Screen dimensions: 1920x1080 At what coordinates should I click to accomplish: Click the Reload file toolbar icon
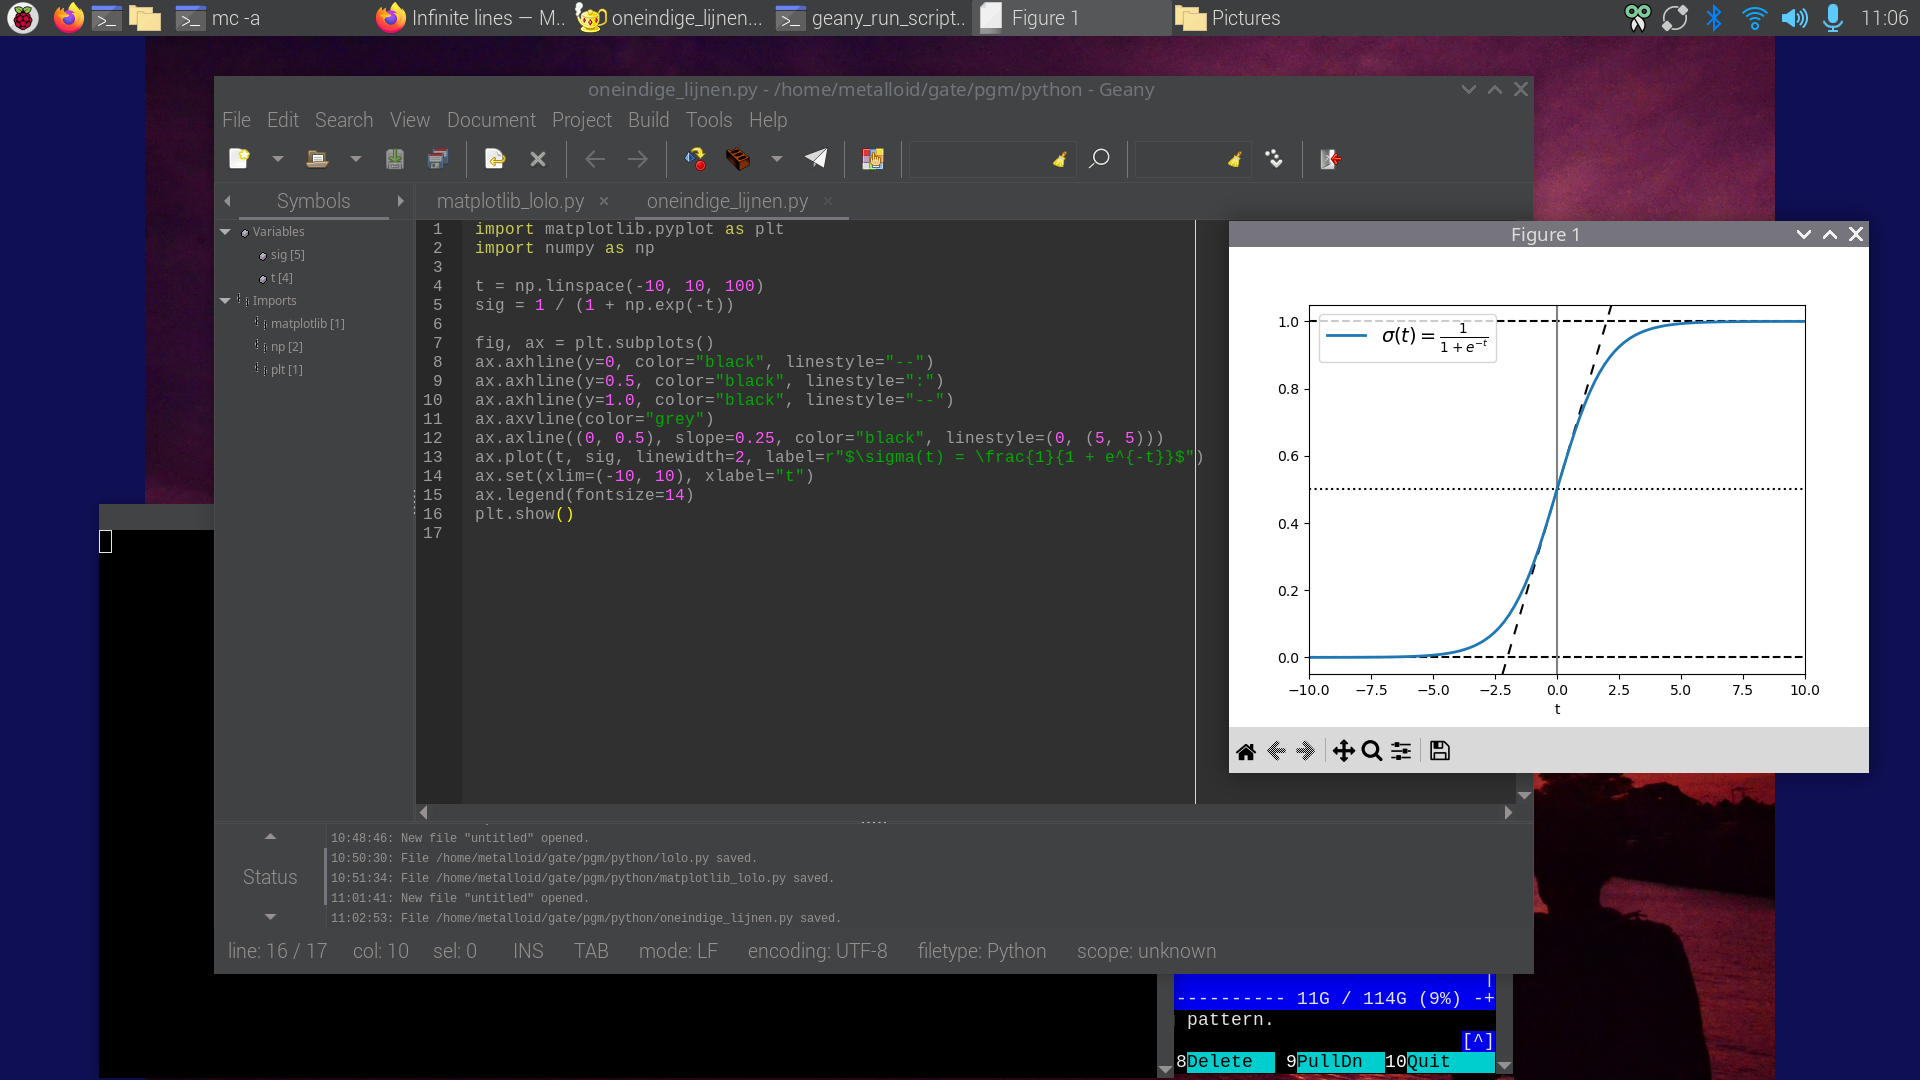pos(494,159)
